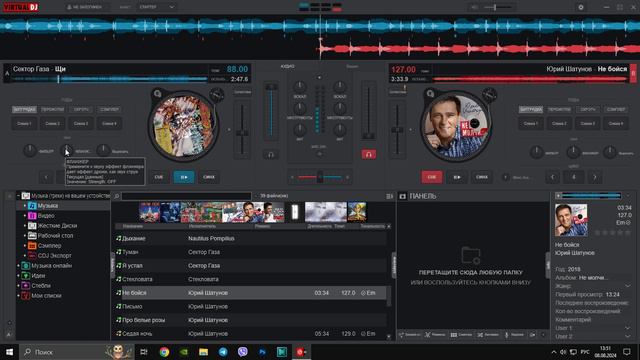Toggle red headphone cue on right deck
Image resolution: width=640 pixels, height=360 pixels.
coord(369,154)
